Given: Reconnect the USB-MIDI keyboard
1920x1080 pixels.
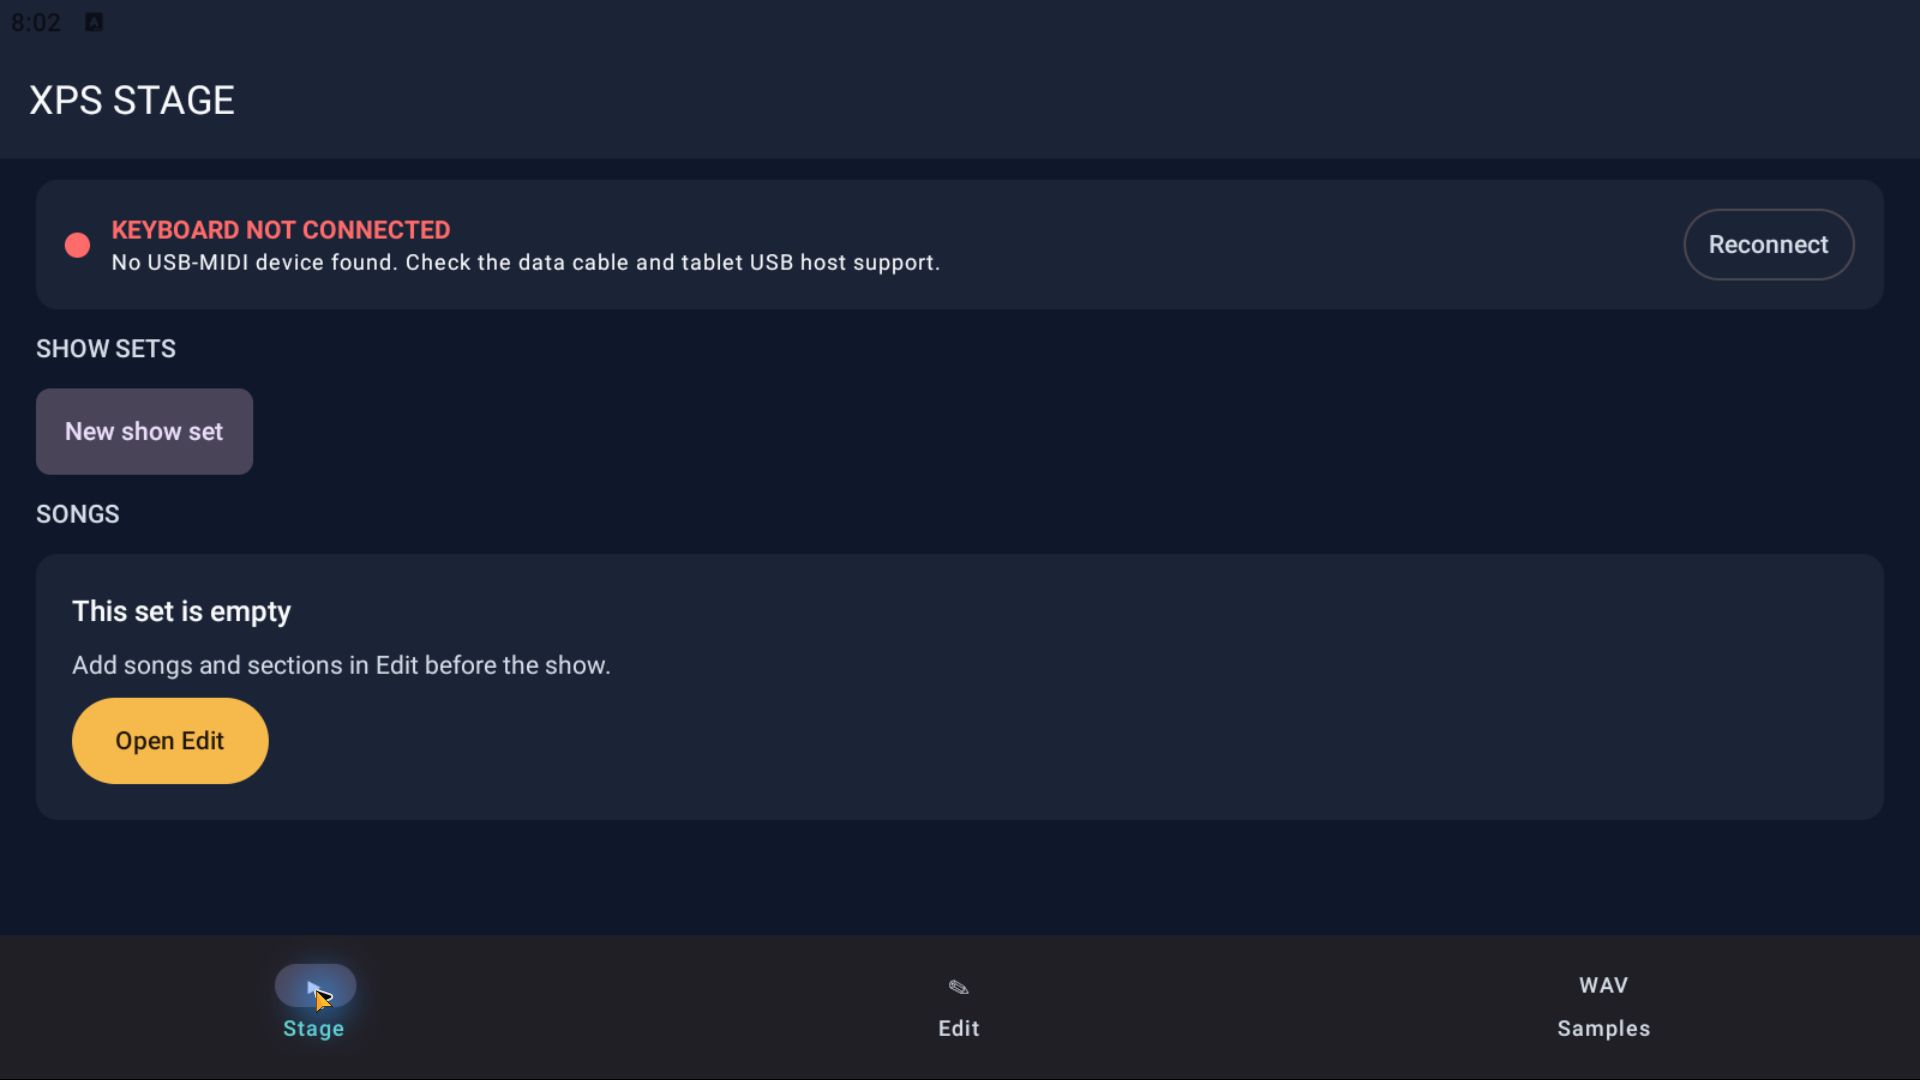Looking at the screenshot, I should [x=1768, y=244].
